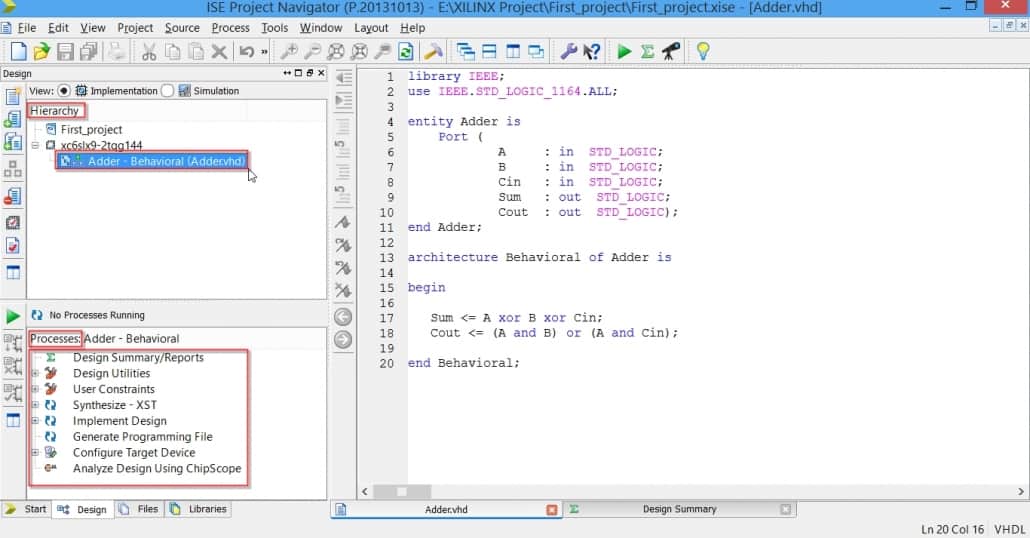Open the Process menu

(230, 28)
